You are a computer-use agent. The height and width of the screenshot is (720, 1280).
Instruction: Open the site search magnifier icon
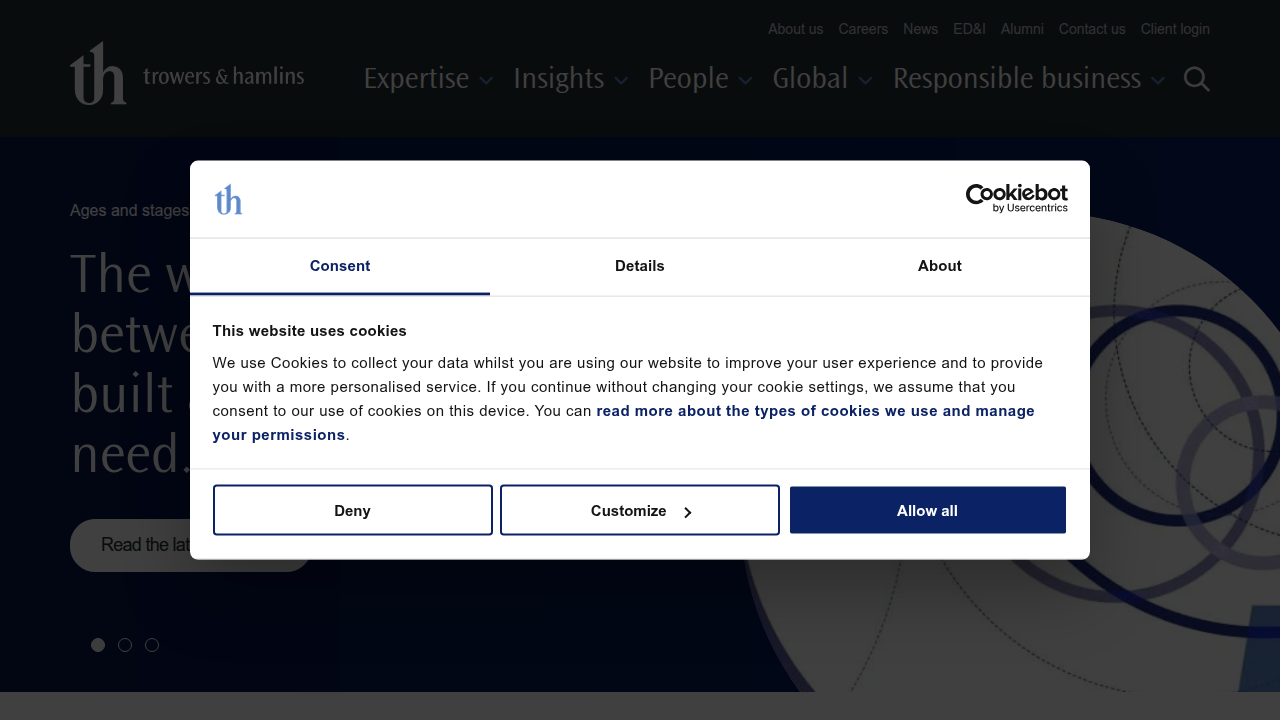[x=1197, y=79]
